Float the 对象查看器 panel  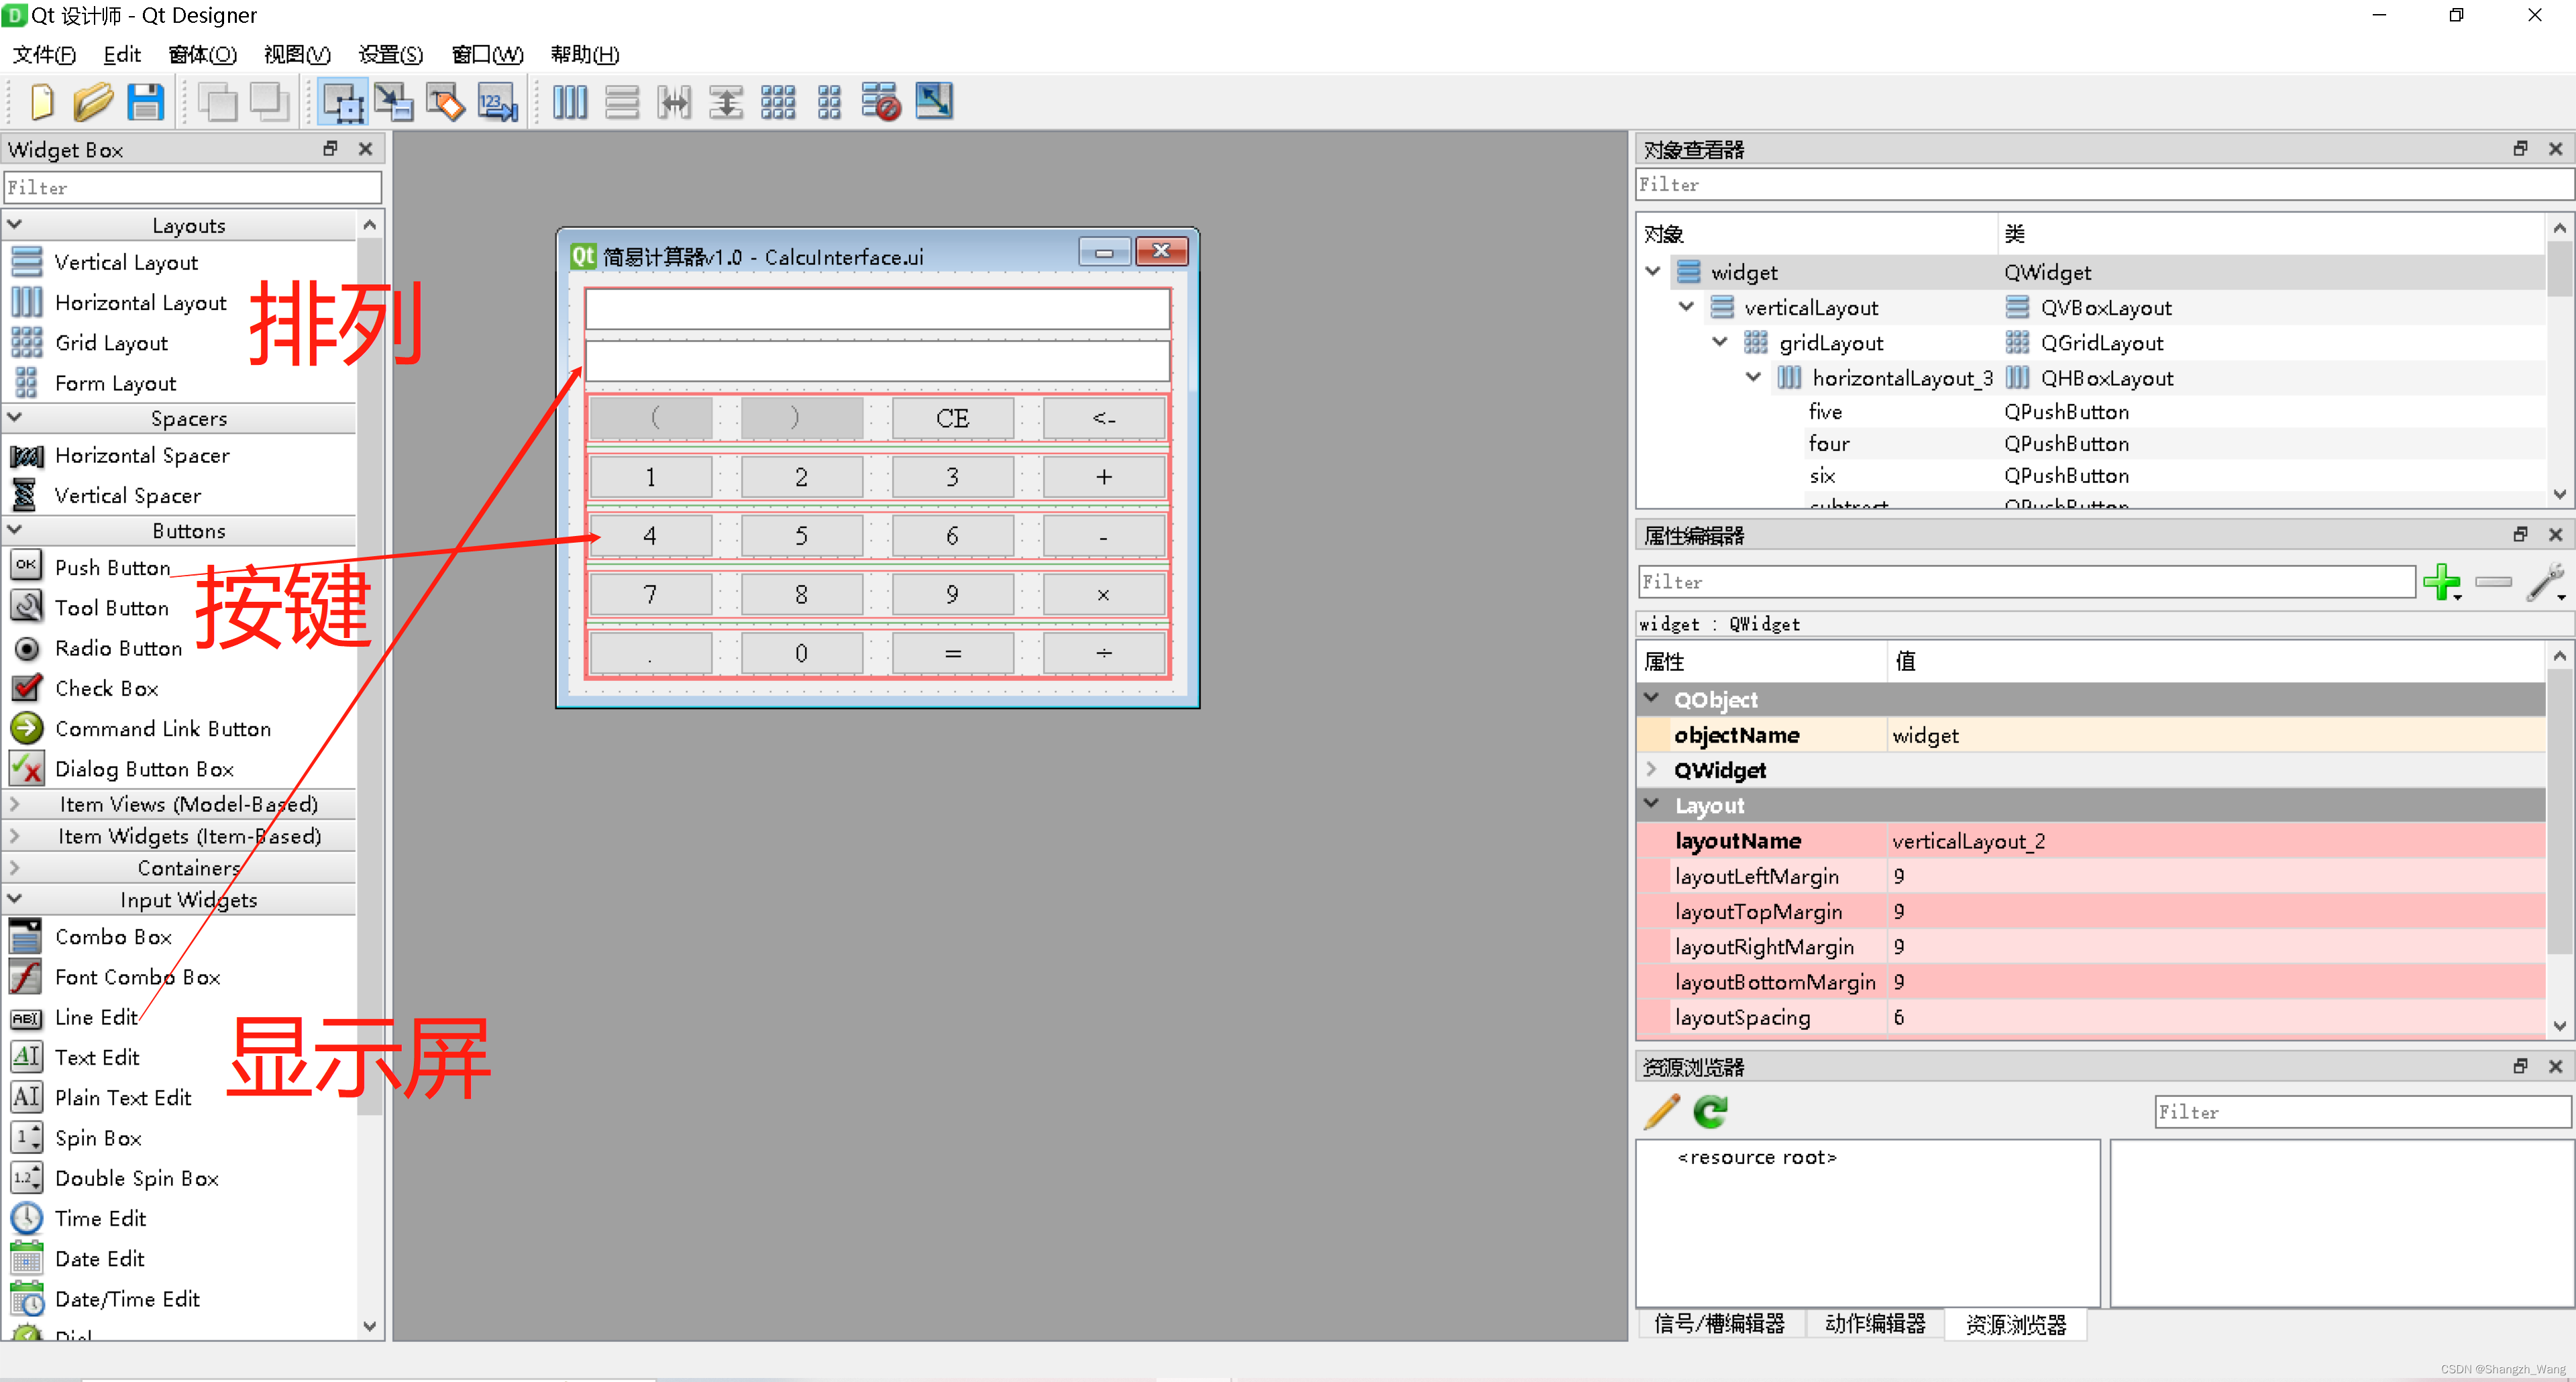[x=2520, y=149]
